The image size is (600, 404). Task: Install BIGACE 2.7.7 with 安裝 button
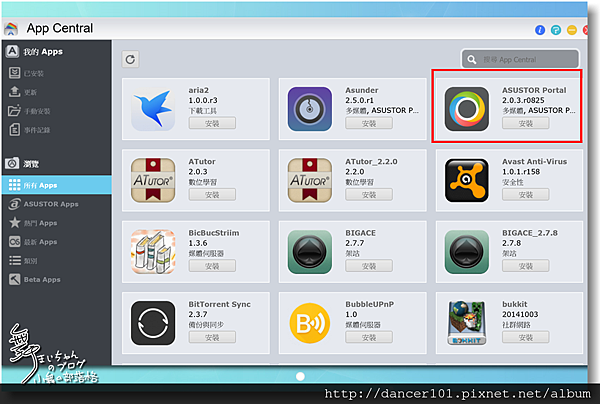click(x=369, y=266)
